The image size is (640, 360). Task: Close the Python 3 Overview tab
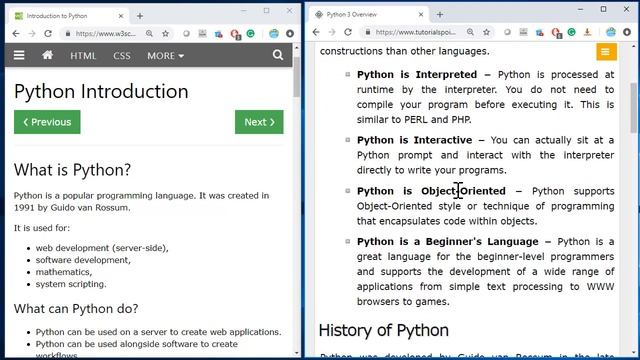coord(421,15)
